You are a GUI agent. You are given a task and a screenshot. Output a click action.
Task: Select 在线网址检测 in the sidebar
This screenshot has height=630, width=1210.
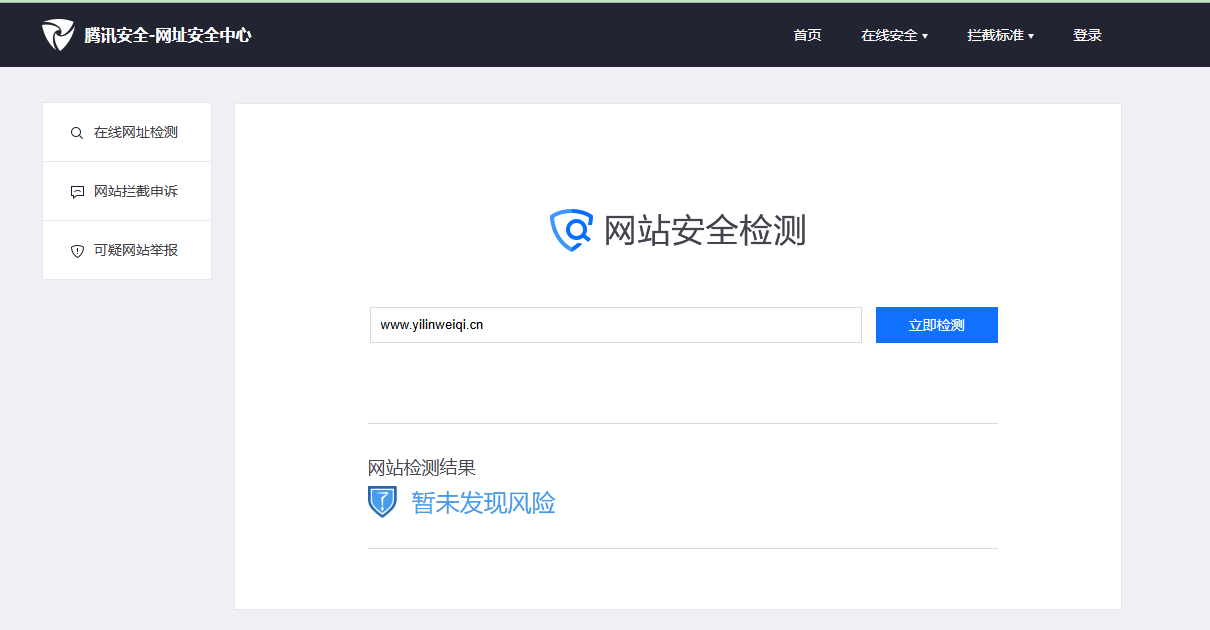pos(127,132)
